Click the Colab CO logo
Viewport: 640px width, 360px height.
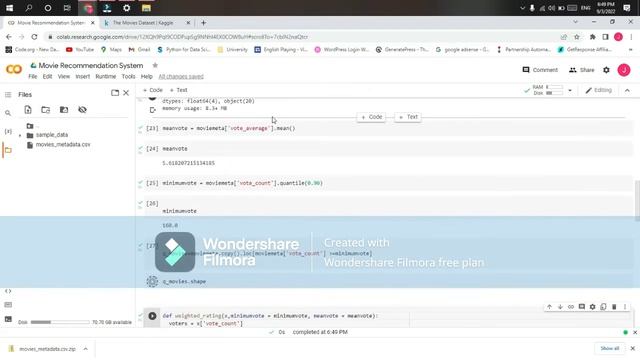14,69
